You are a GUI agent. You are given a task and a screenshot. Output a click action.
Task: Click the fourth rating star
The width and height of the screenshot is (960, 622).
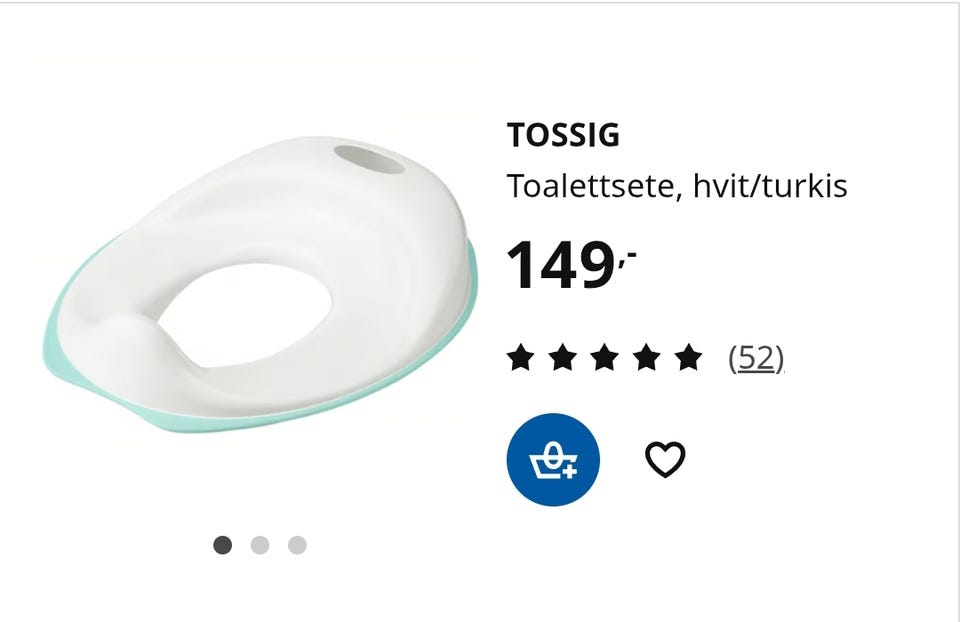coord(647,357)
